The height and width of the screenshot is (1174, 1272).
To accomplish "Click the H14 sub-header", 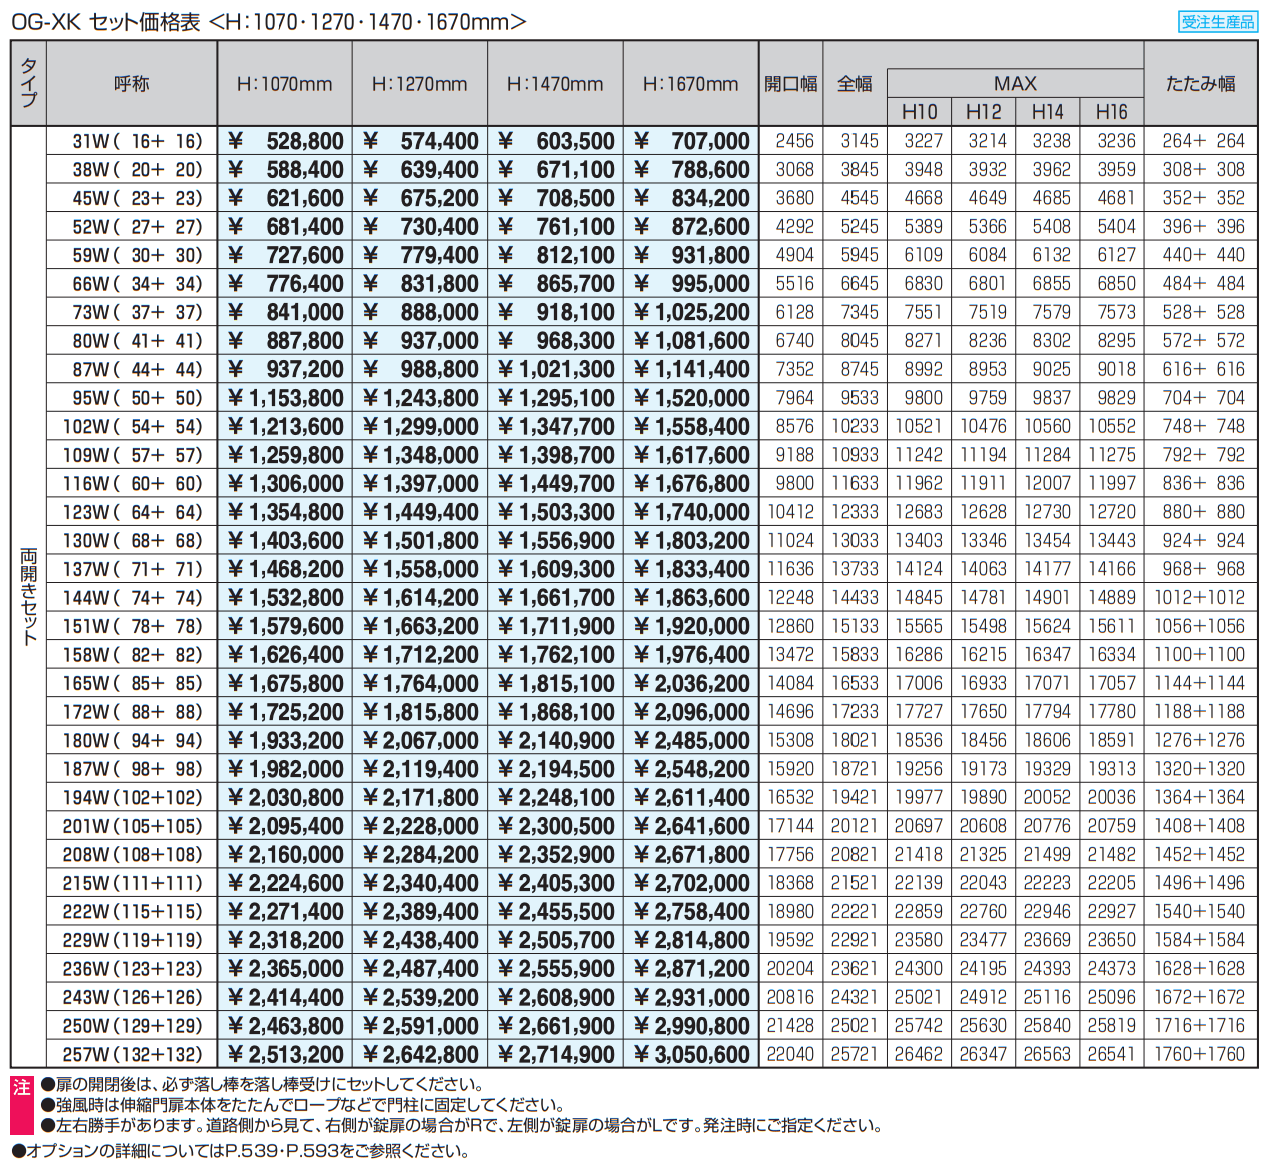I will 1047,112.
